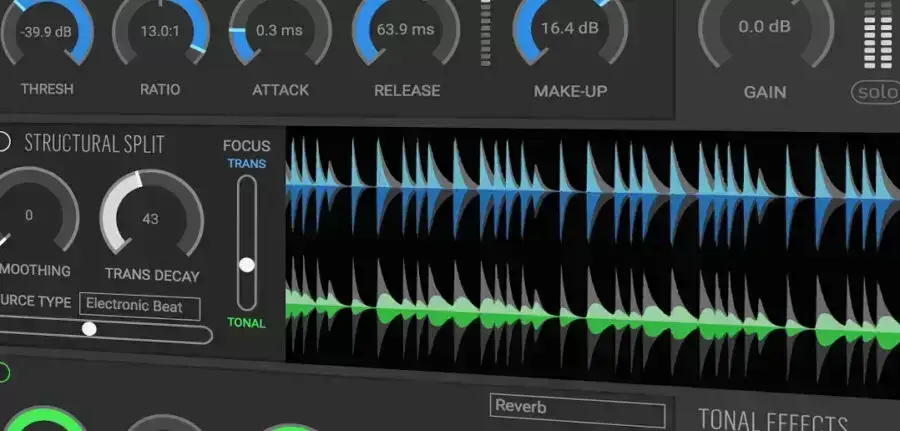Click the Thresh knob showing -39.9 dB

tap(46, 30)
